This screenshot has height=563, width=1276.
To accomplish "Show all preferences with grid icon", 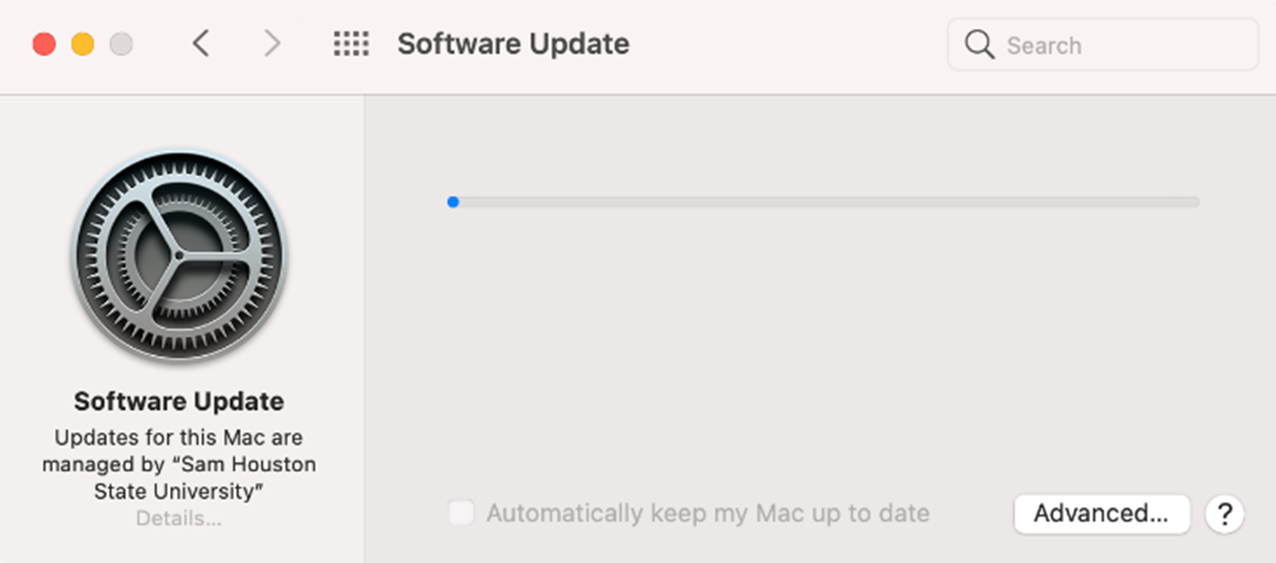I will click(351, 44).
